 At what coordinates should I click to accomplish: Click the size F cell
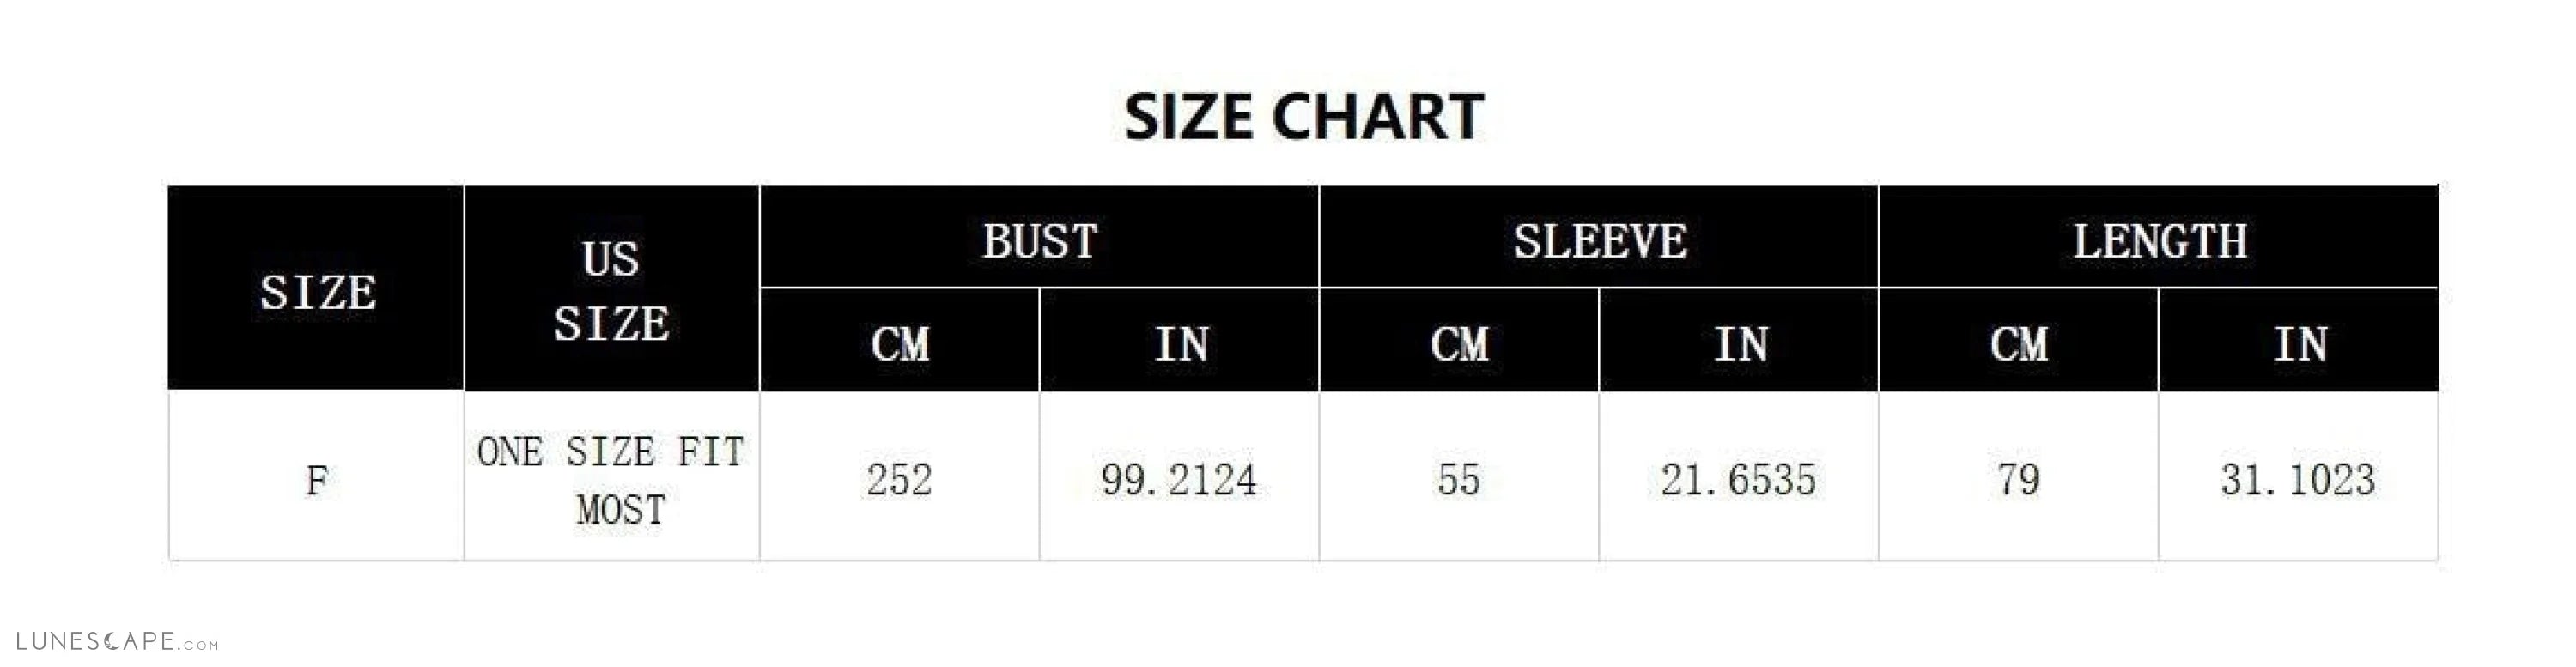pos(316,476)
